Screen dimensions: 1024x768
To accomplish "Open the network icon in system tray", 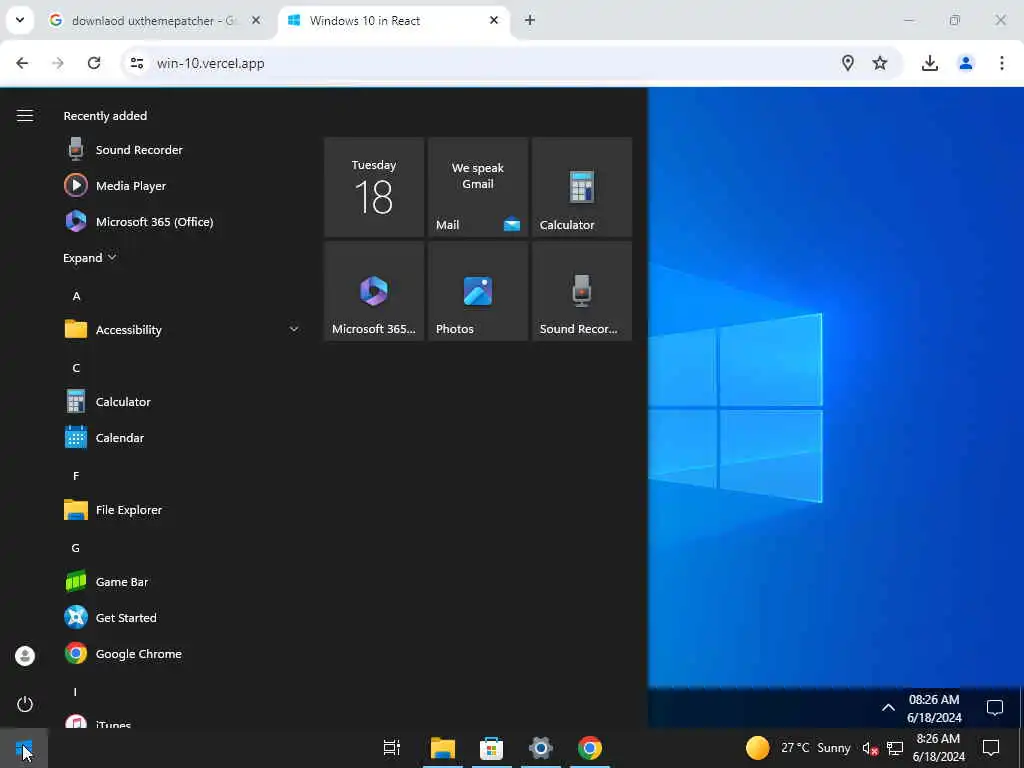I will pos(895,748).
